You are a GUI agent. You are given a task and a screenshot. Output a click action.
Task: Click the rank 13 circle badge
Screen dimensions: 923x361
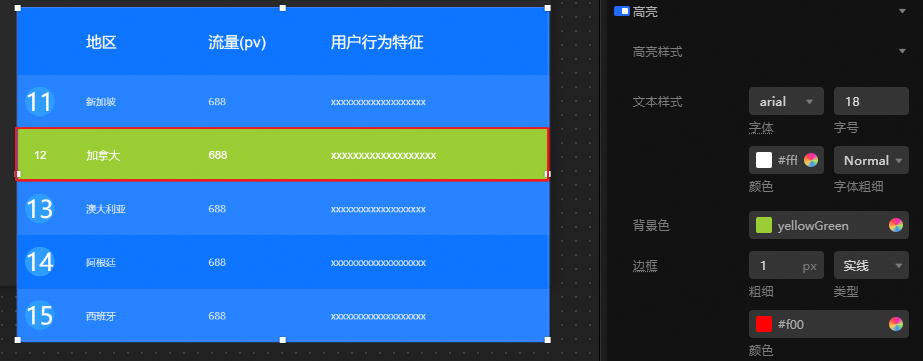(39, 209)
